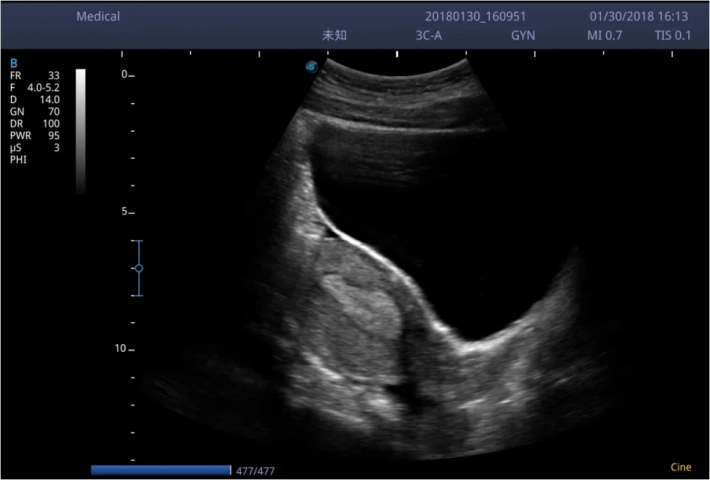Viewport: 710px width, 480px height.
Task: Click the 5 cm depth scale mark
Action: [126, 212]
